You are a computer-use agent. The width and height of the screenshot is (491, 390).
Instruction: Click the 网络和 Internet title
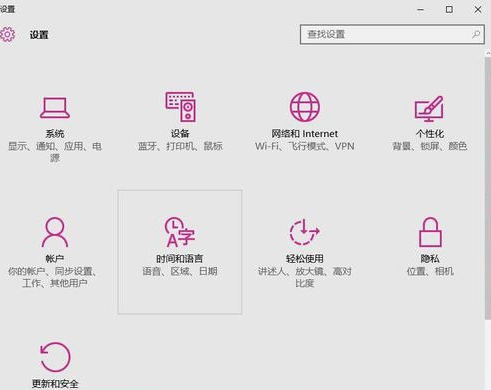tap(304, 134)
